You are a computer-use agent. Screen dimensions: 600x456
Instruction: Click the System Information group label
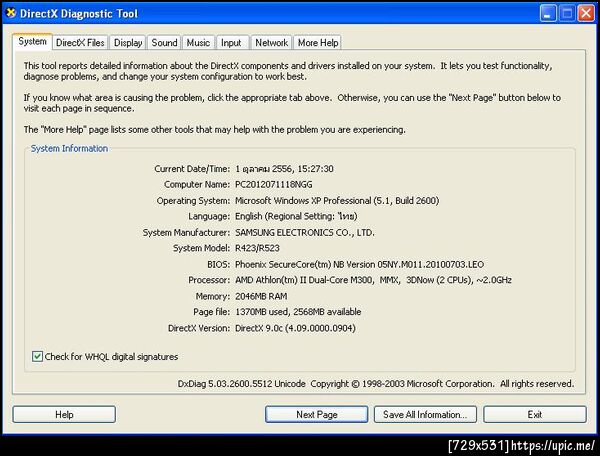(69, 148)
